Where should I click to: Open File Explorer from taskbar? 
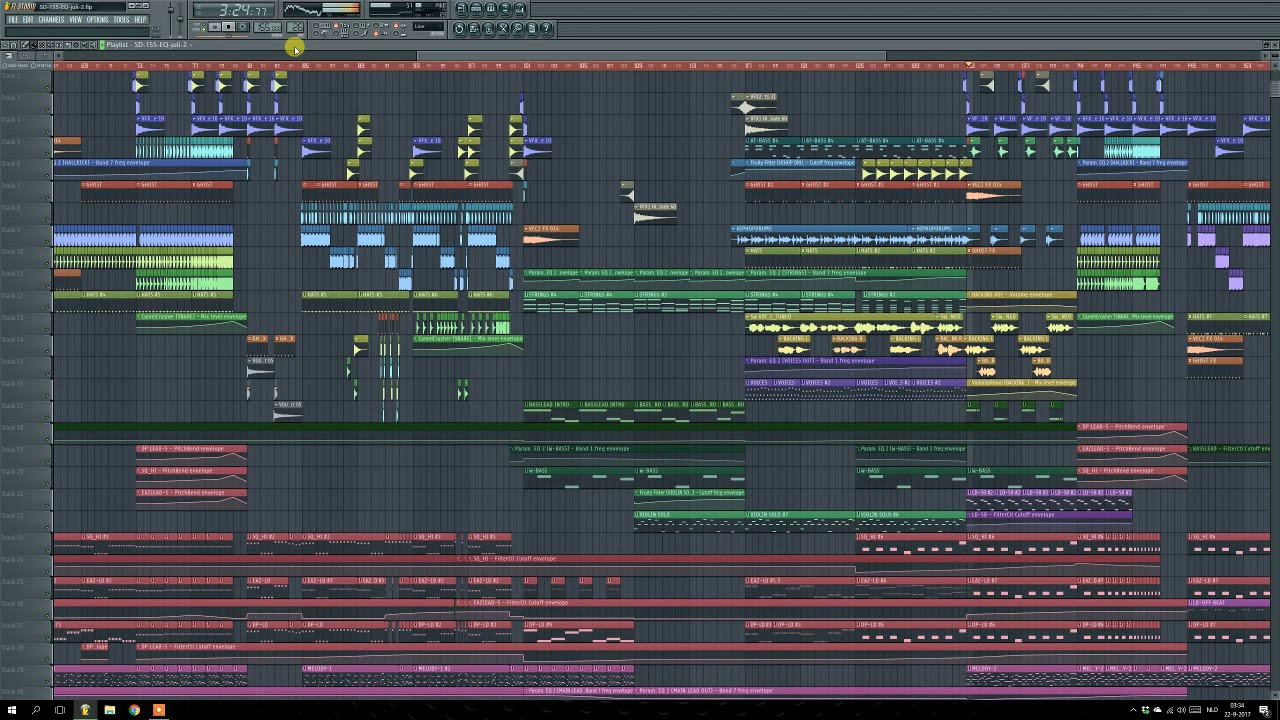(x=109, y=710)
